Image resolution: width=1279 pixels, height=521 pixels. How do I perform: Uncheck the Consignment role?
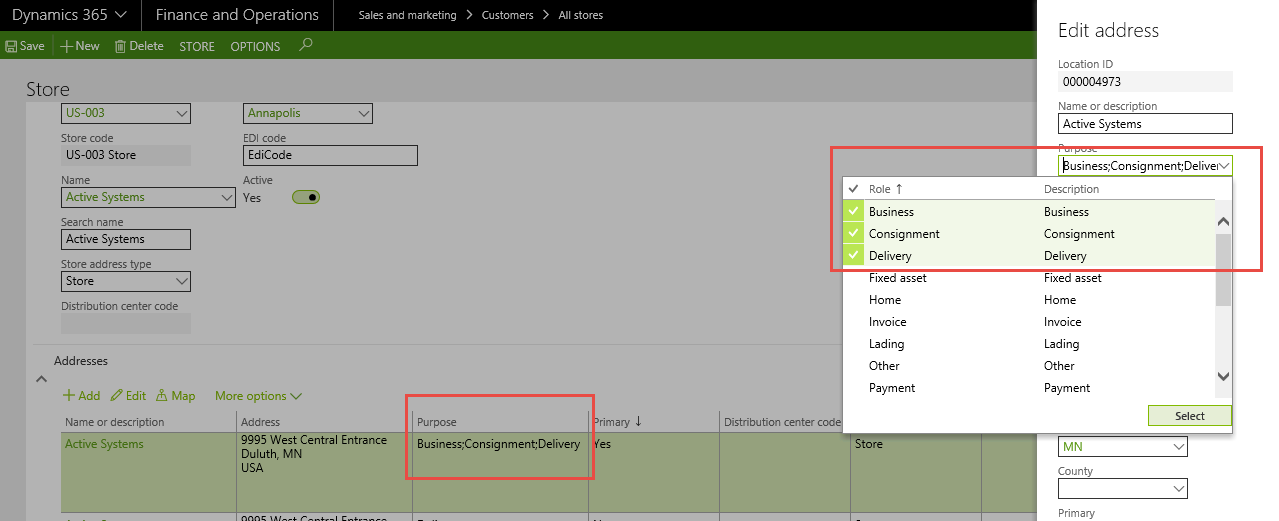coord(853,234)
